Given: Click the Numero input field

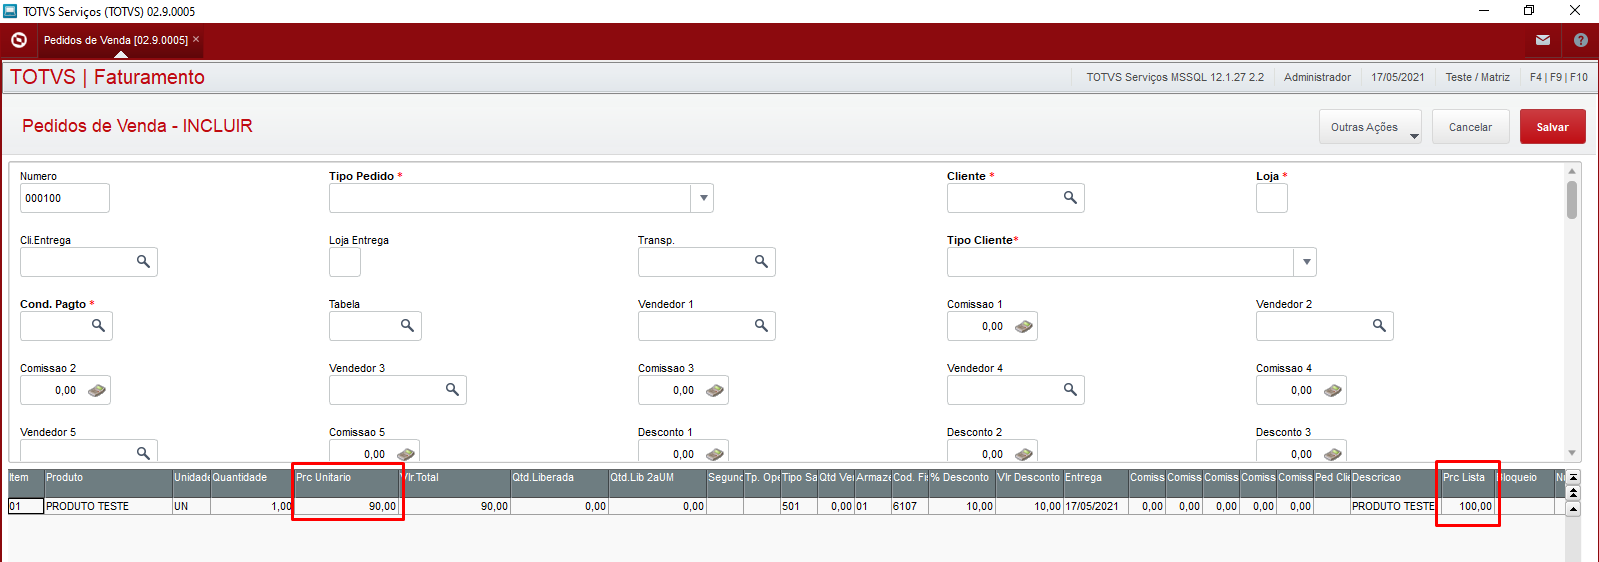Looking at the screenshot, I should tap(65, 198).
